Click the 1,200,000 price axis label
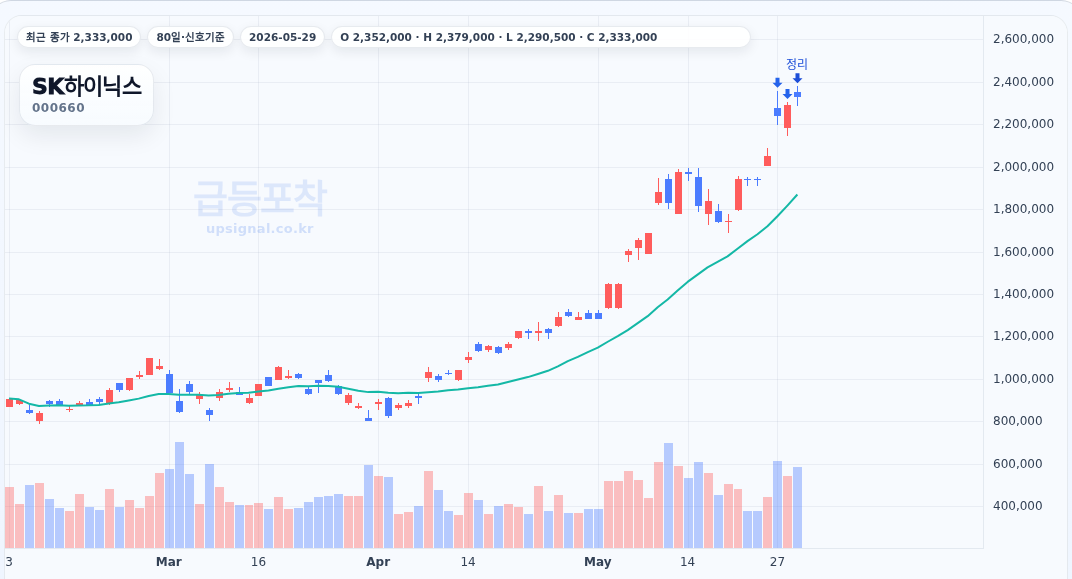The height and width of the screenshot is (579, 1072). [1023, 336]
